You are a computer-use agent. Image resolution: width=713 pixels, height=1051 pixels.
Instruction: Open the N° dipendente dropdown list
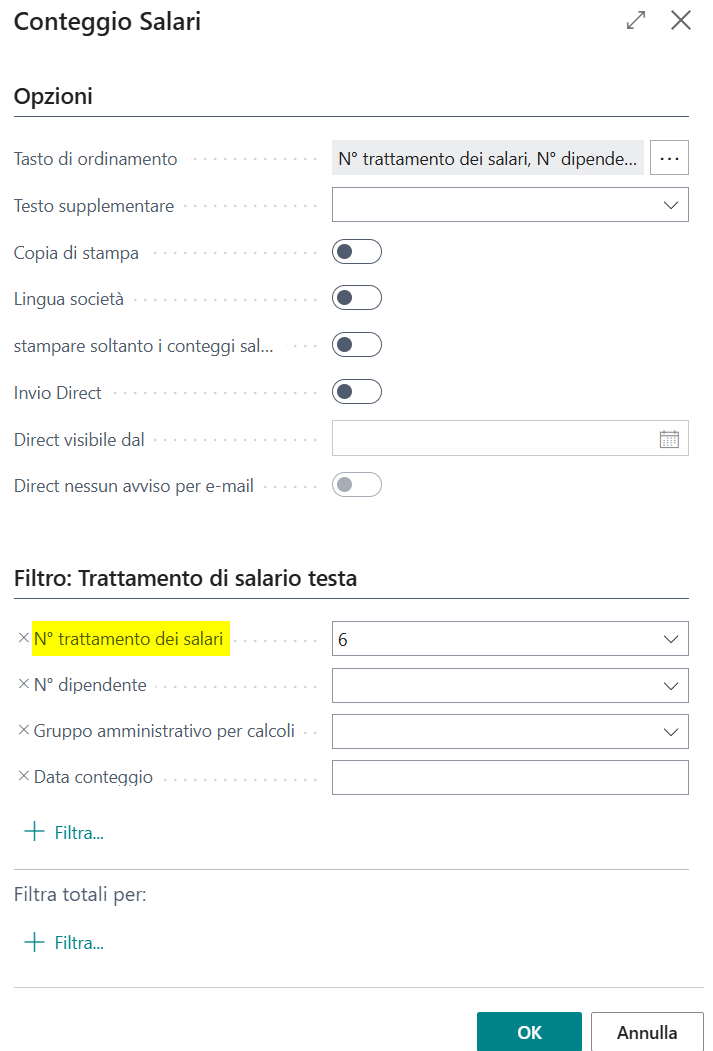point(670,686)
